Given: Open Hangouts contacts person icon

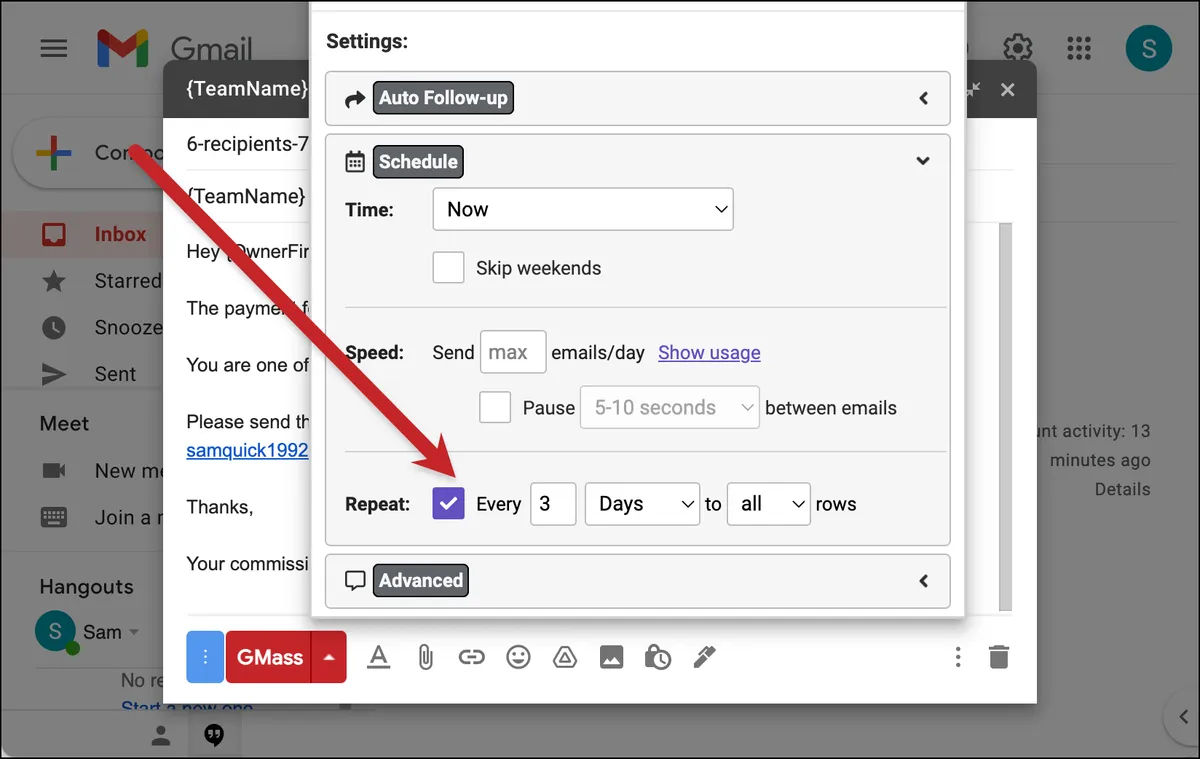Looking at the screenshot, I should click(160, 736).
